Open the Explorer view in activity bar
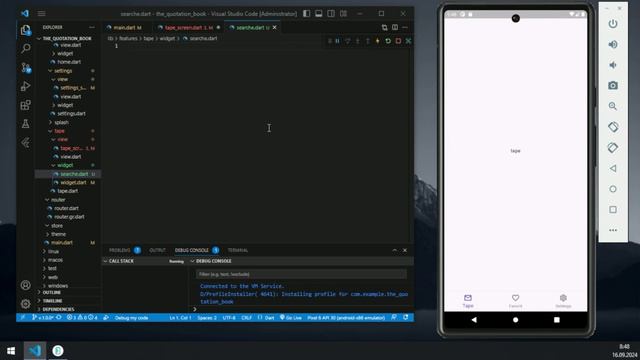The image size is (640, 360). click(x=25, y=30)
